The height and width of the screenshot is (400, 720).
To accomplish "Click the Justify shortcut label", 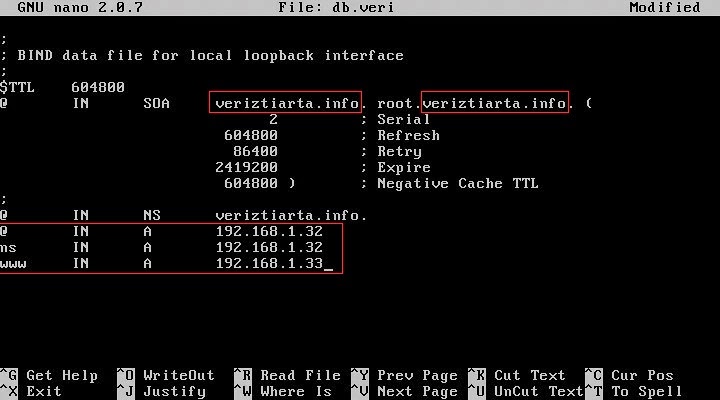I will [x=174, y=392].
